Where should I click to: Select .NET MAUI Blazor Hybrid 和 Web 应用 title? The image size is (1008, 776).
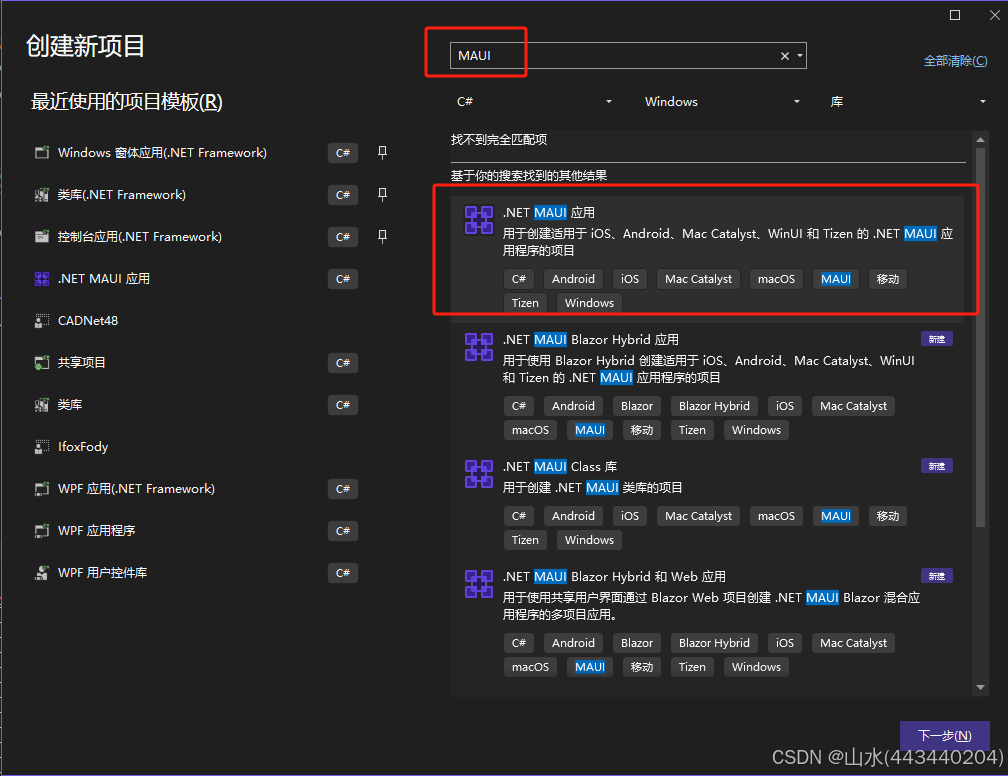614,576
